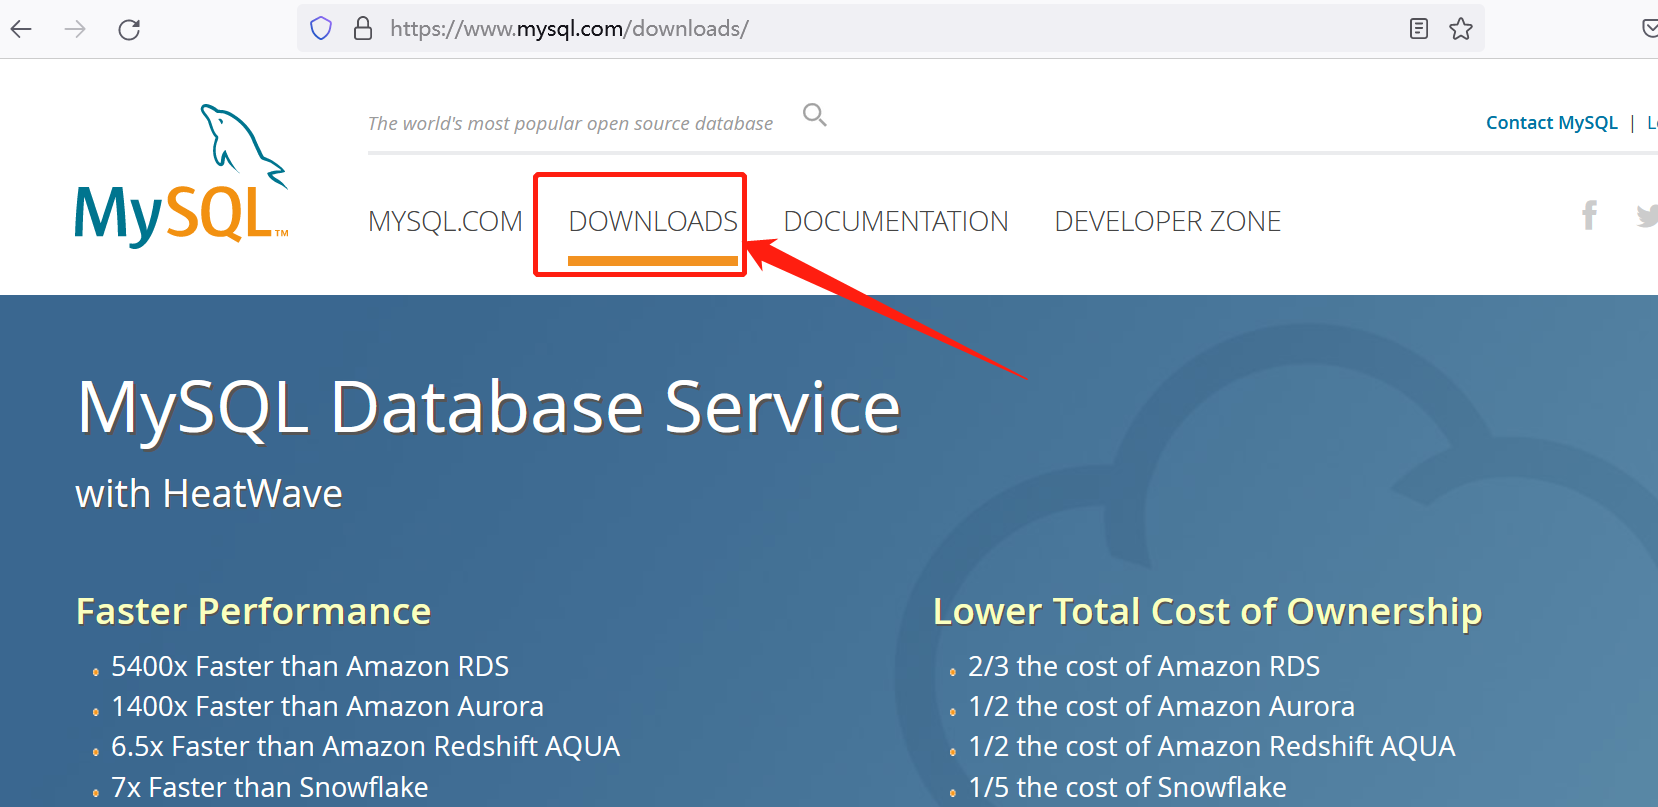Screen dimensions: 1658x807
Task: Bookmark this page with the star icon
Action: pos(1461,28)
